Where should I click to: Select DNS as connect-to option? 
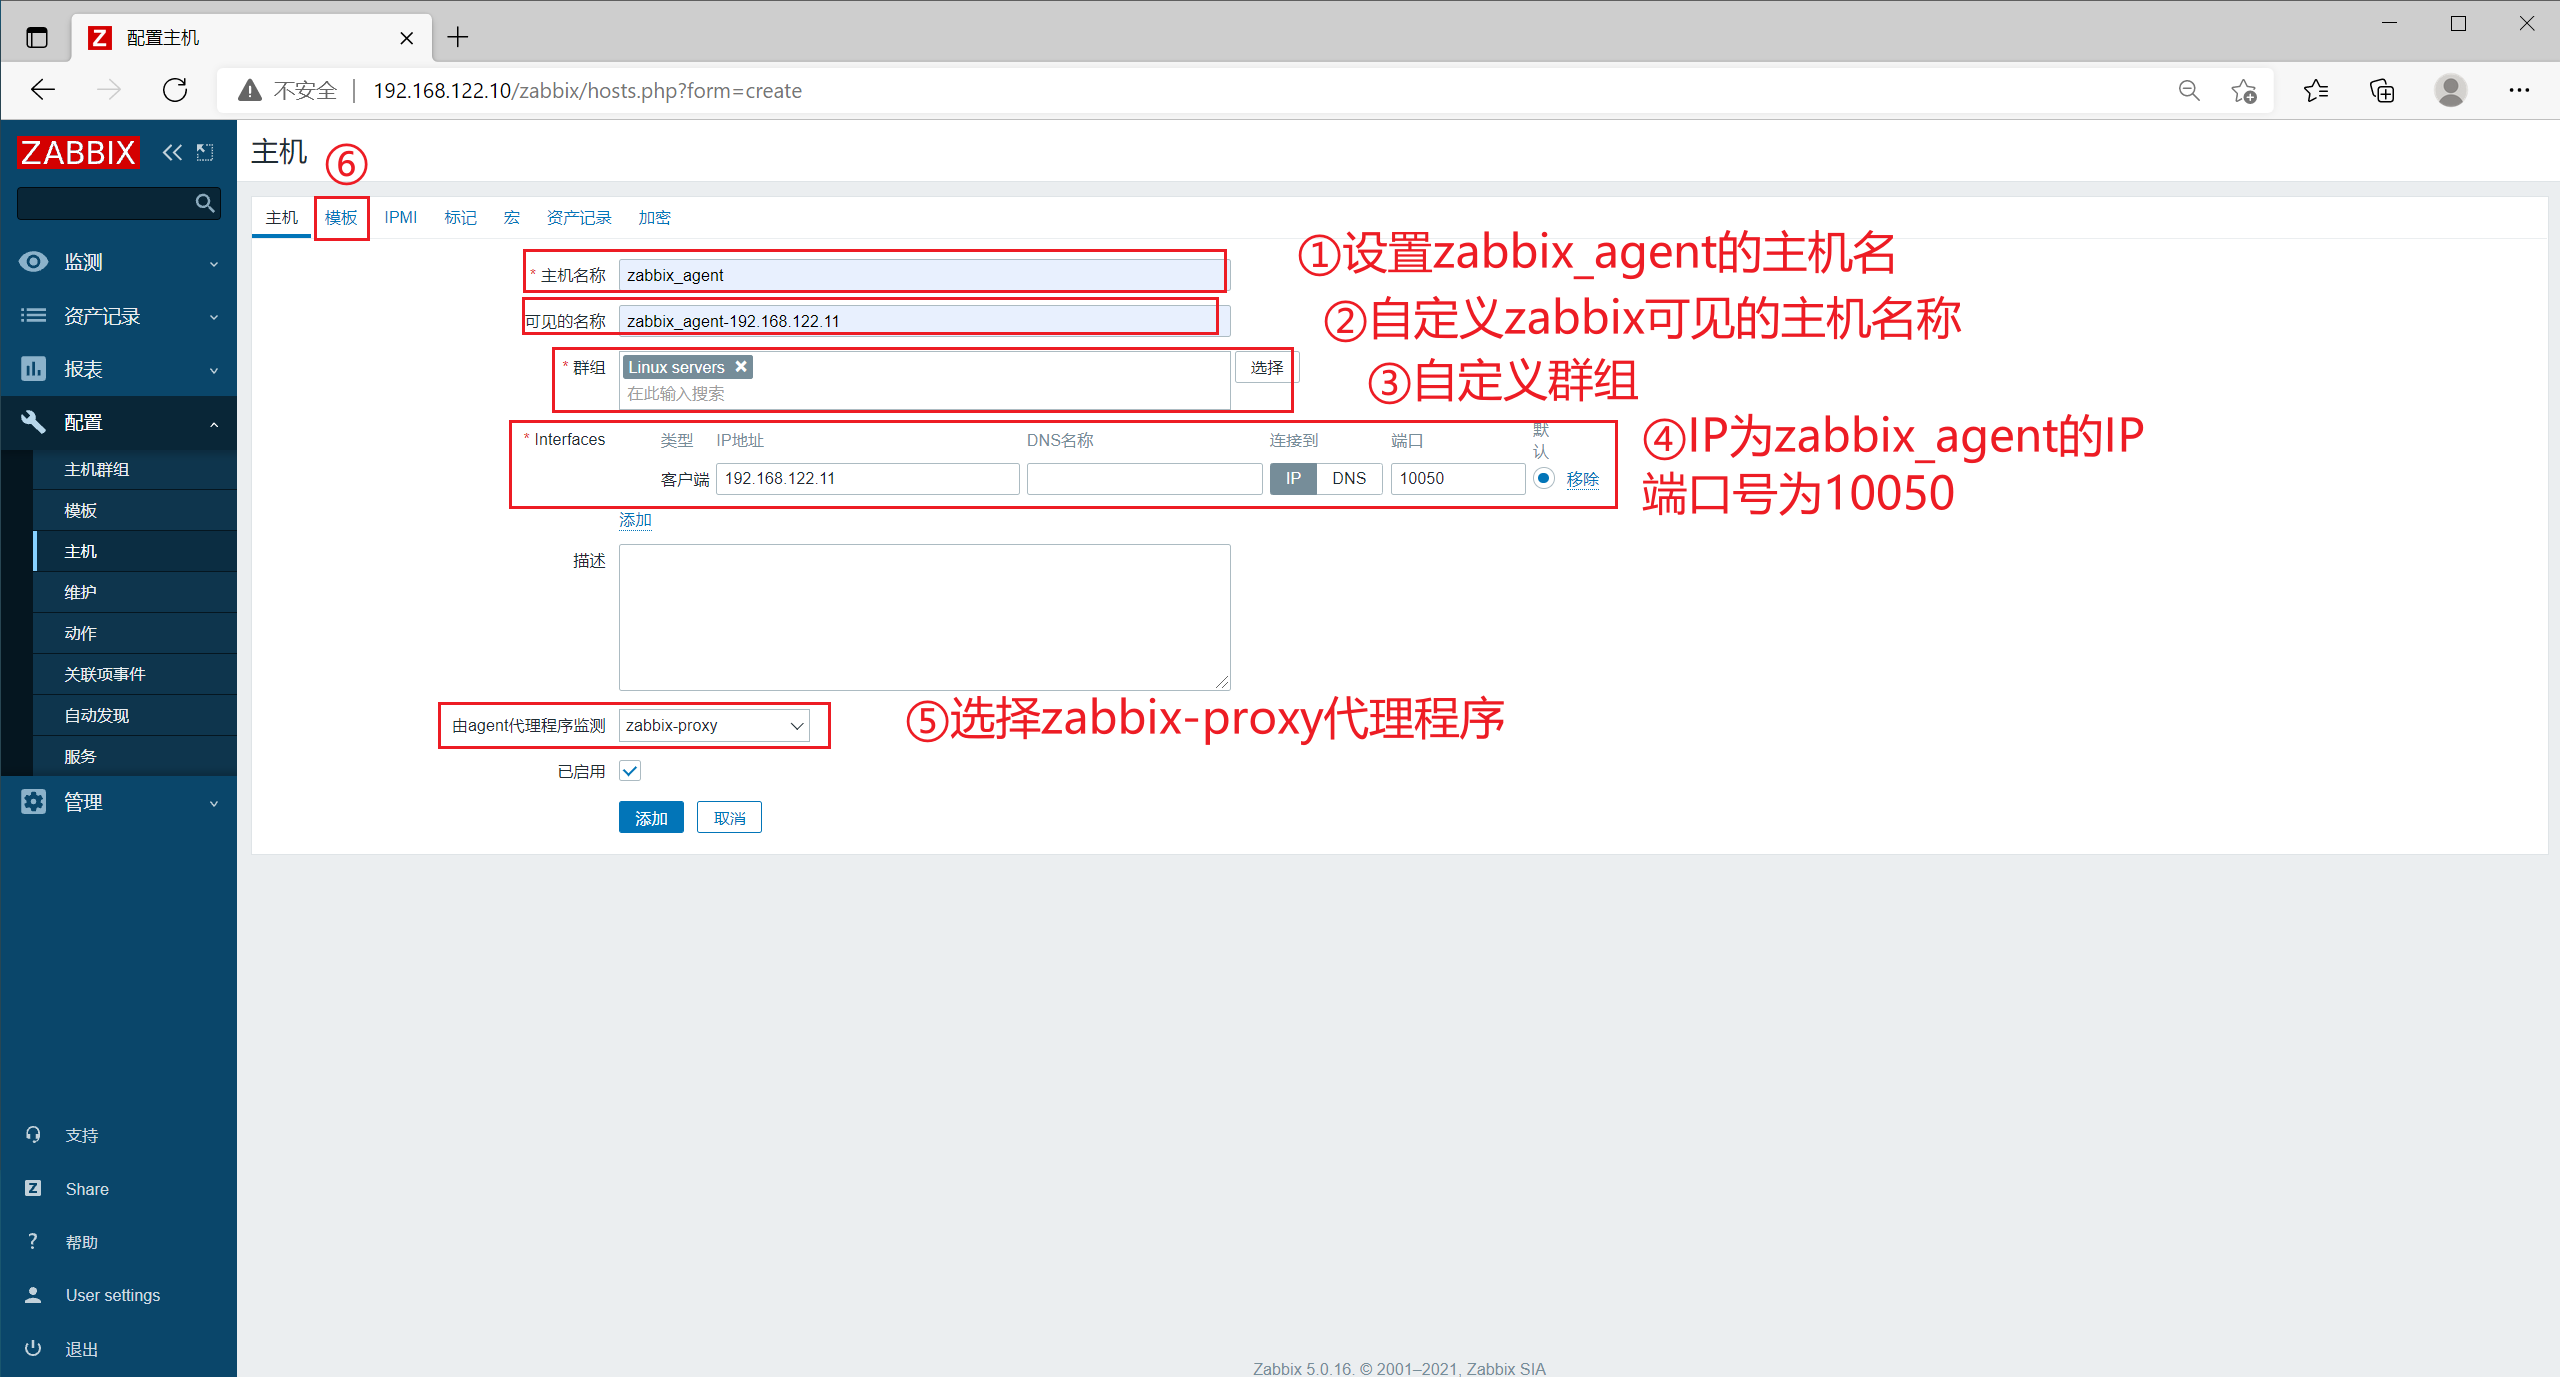tap(1349, 479)
